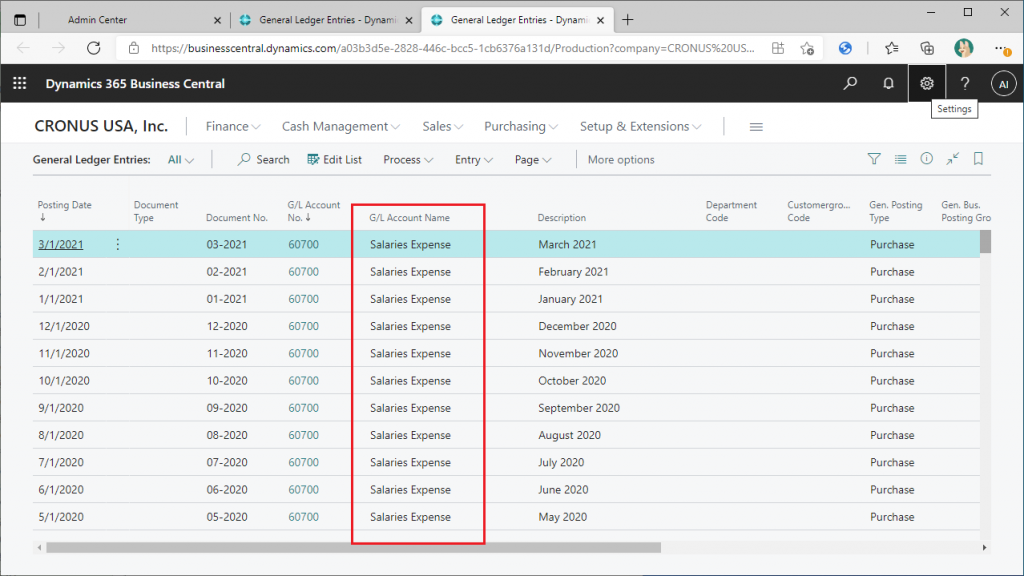The height and width of the screenshot is (576, 1024).
Task: Click the magnifier search icon in header
Action: pyautogui.click(x=850, y=84)
